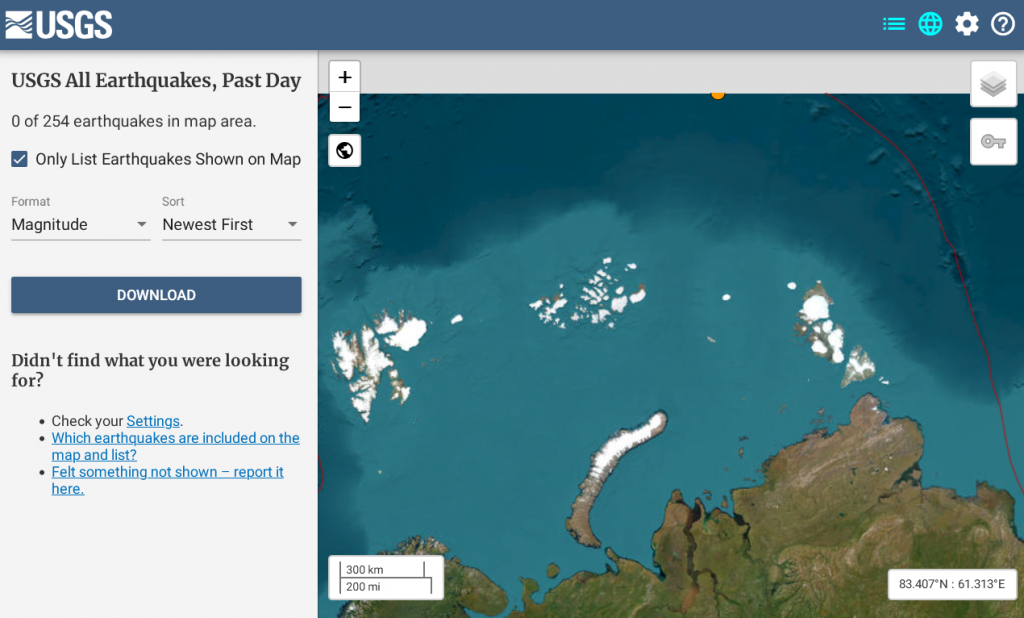Click the DOWNLOAD button
This screenshot has width=1024, height=618.
point(156,295)
